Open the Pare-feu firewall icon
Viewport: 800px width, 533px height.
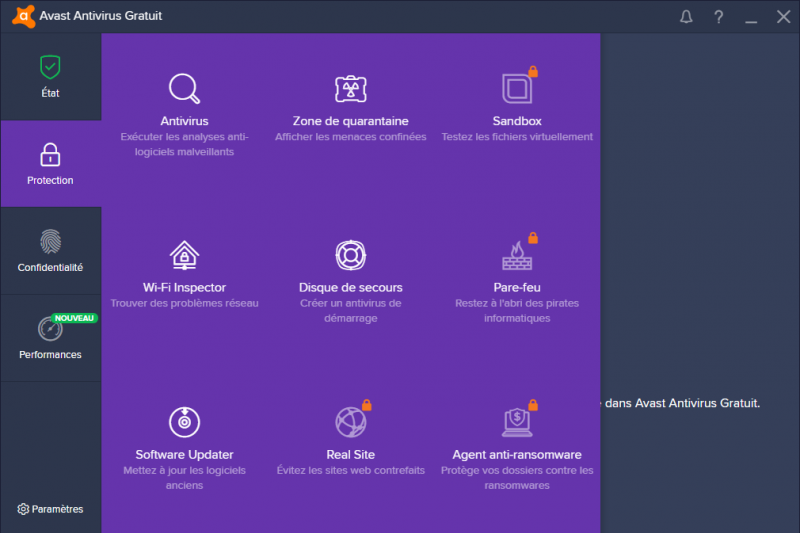(x=517, y=256)
